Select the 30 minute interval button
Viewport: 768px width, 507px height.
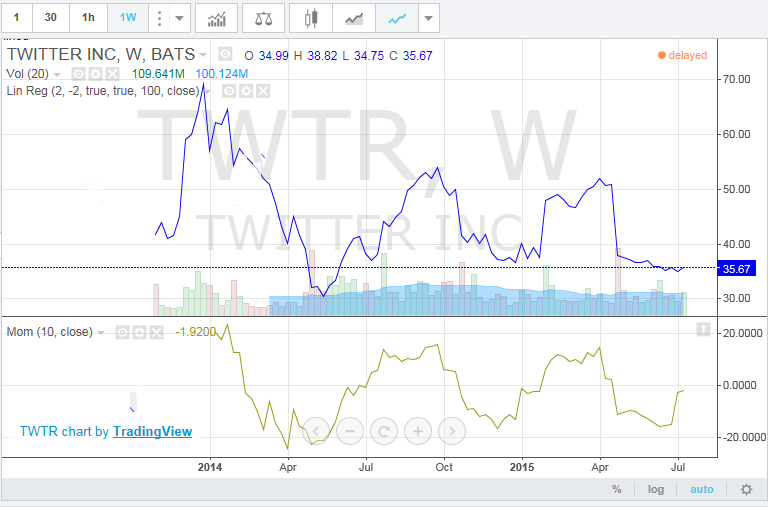(50, 18)
